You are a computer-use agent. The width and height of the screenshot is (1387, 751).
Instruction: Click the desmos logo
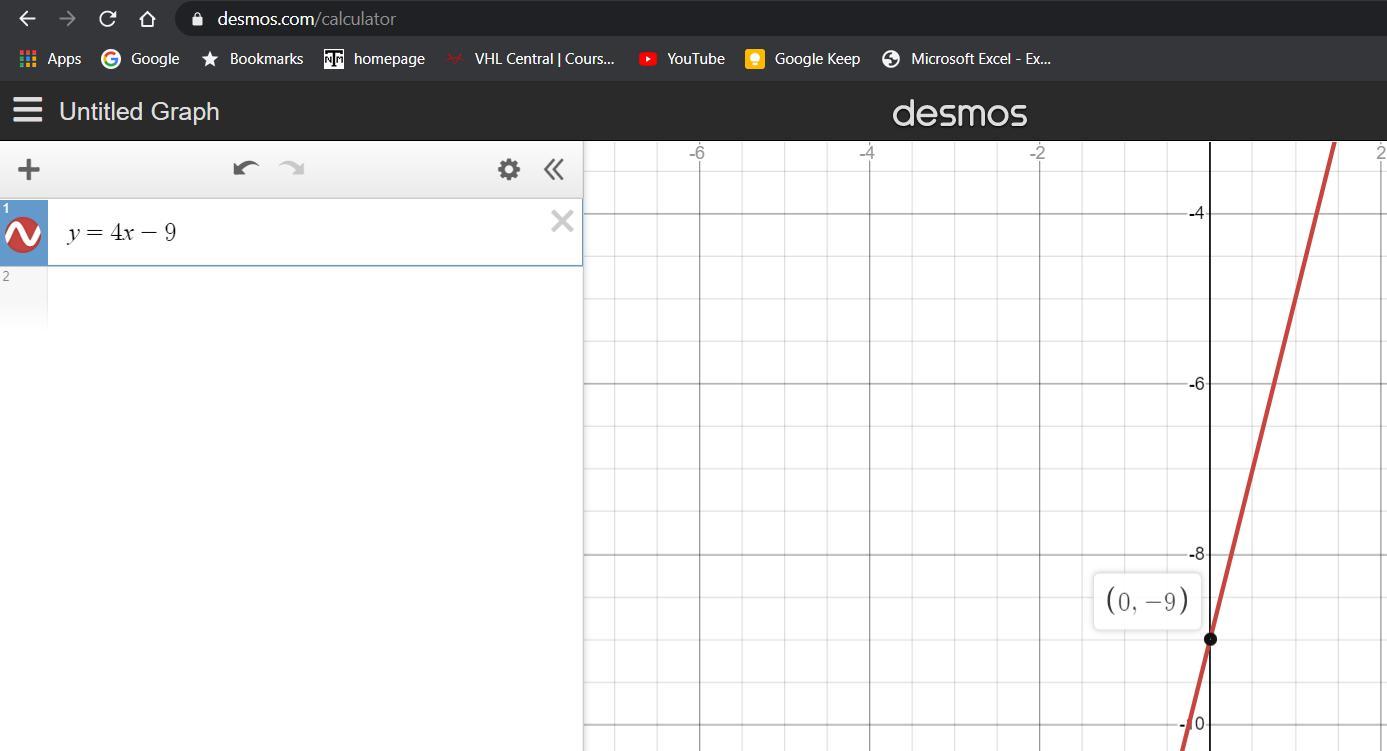pos(960,113)
